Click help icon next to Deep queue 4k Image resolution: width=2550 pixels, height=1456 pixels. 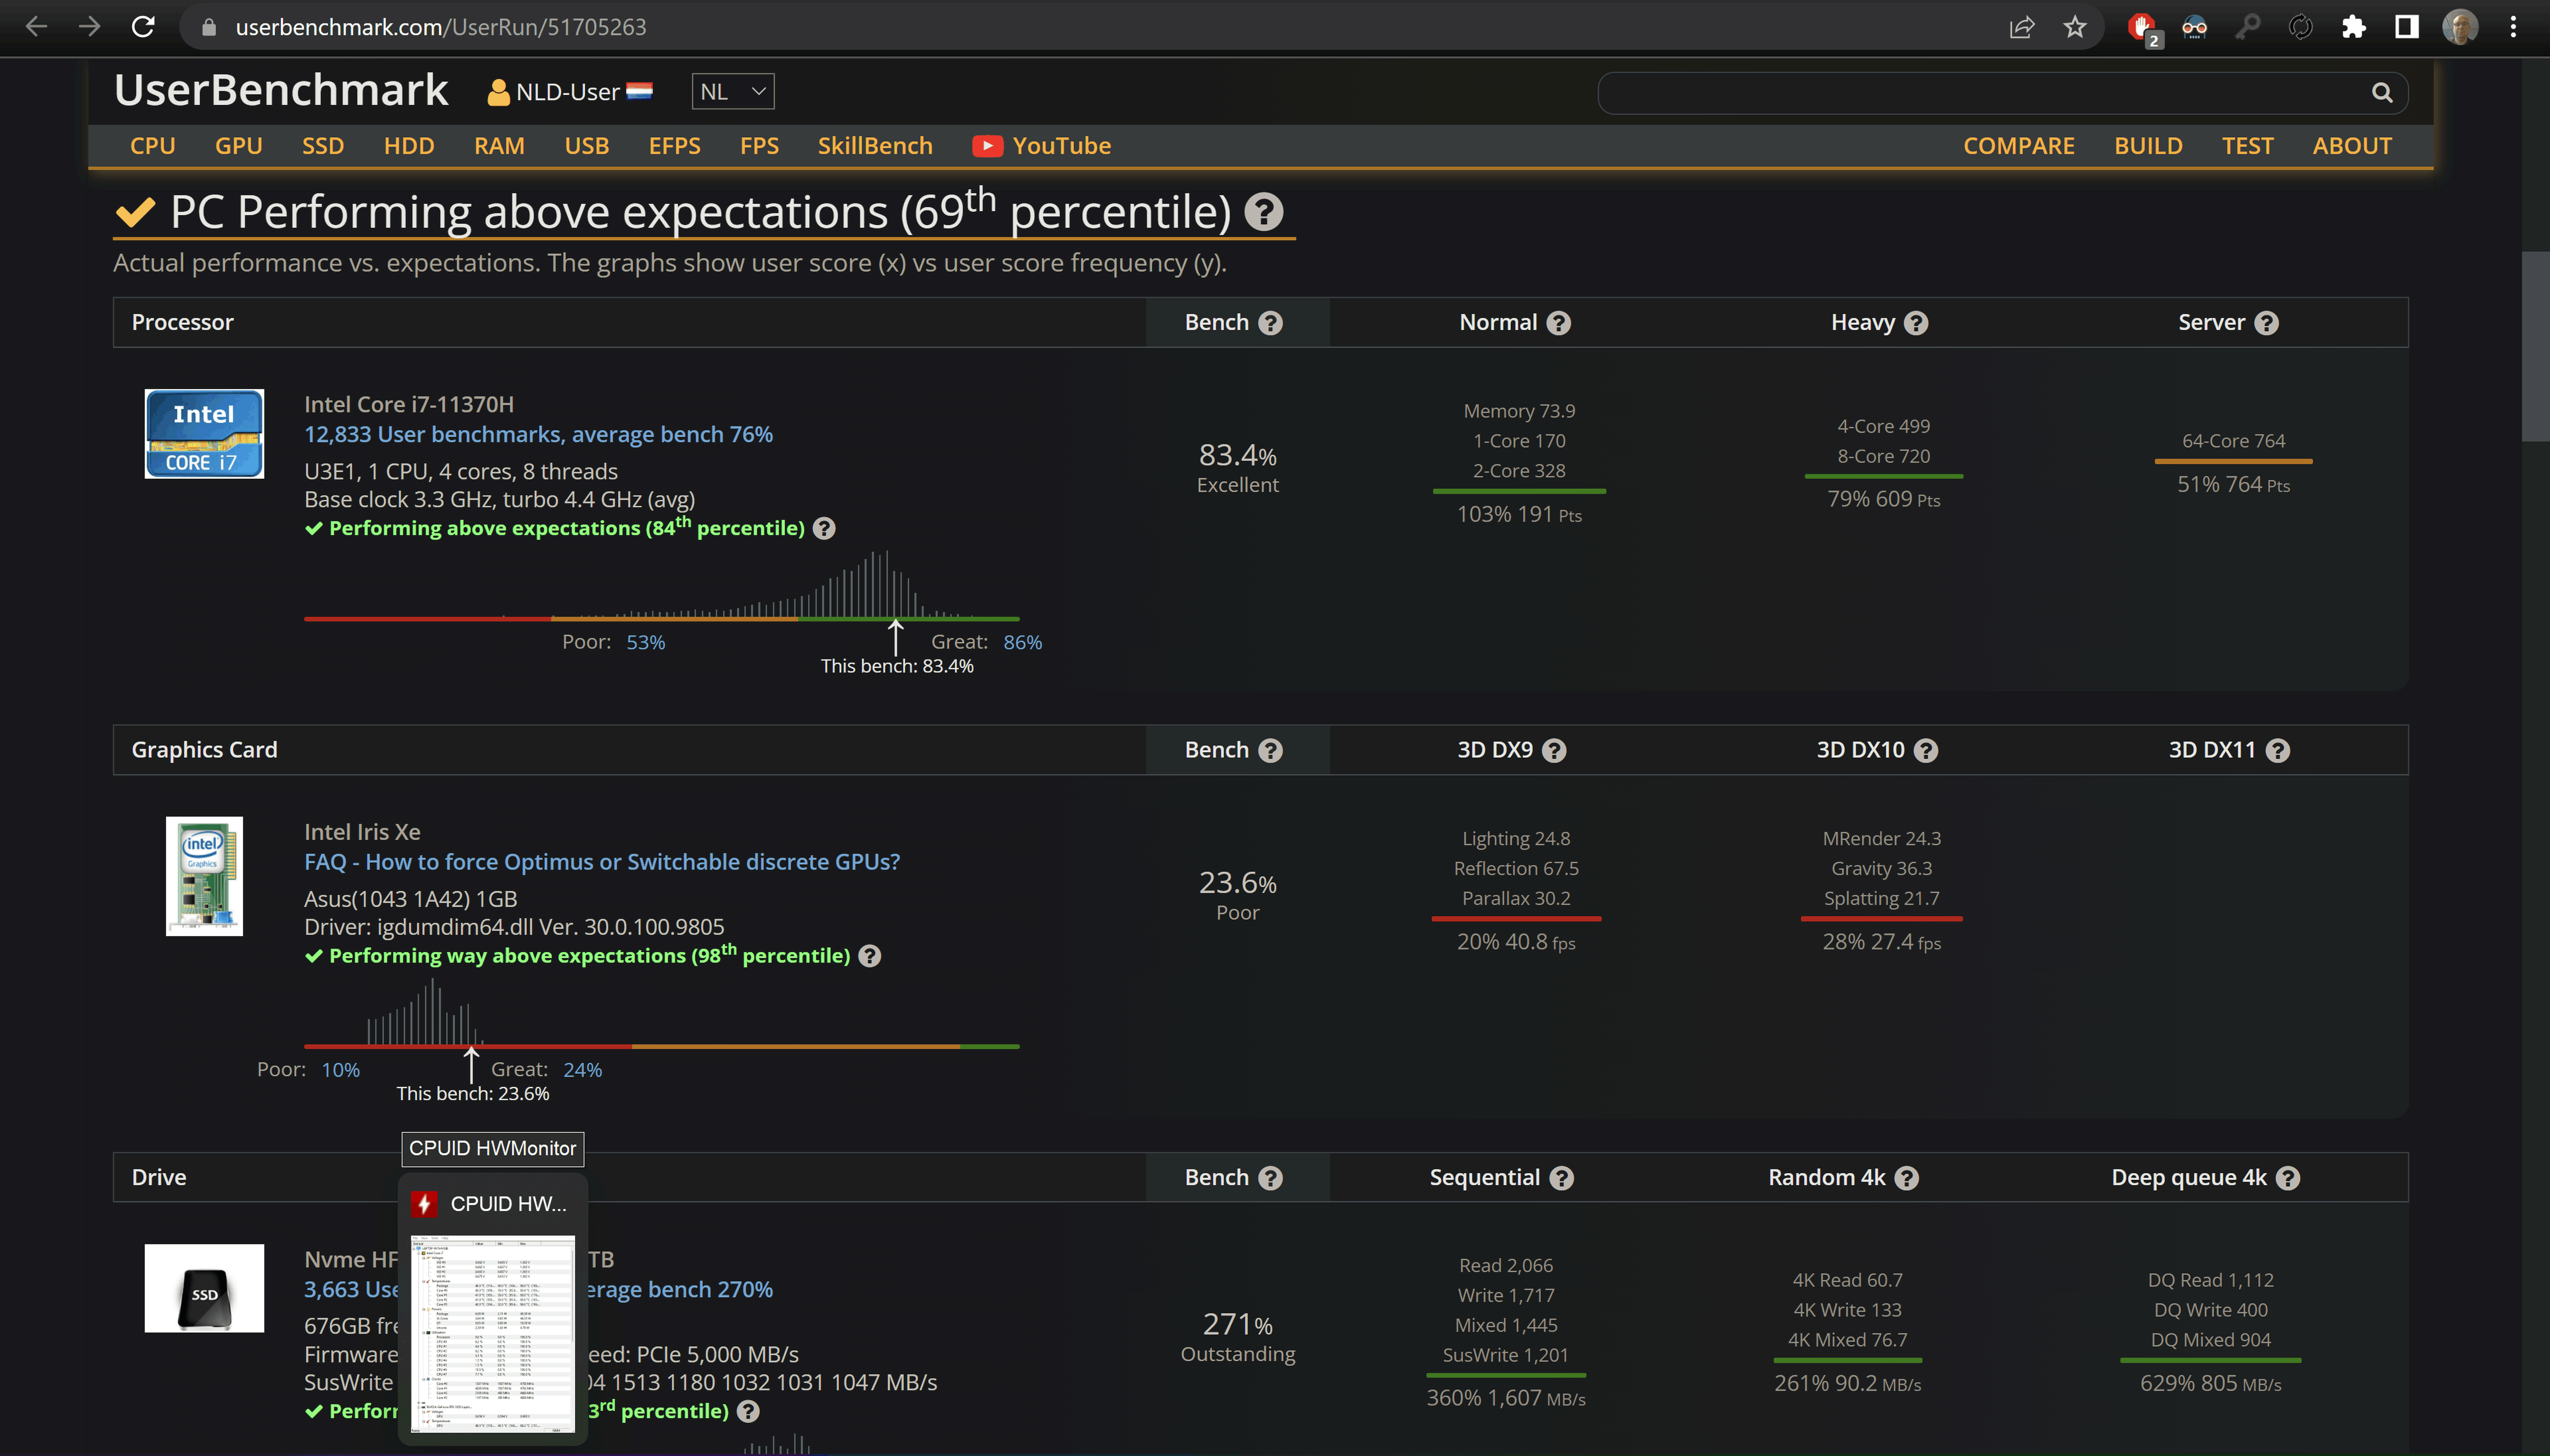tap(2288, 1178)
